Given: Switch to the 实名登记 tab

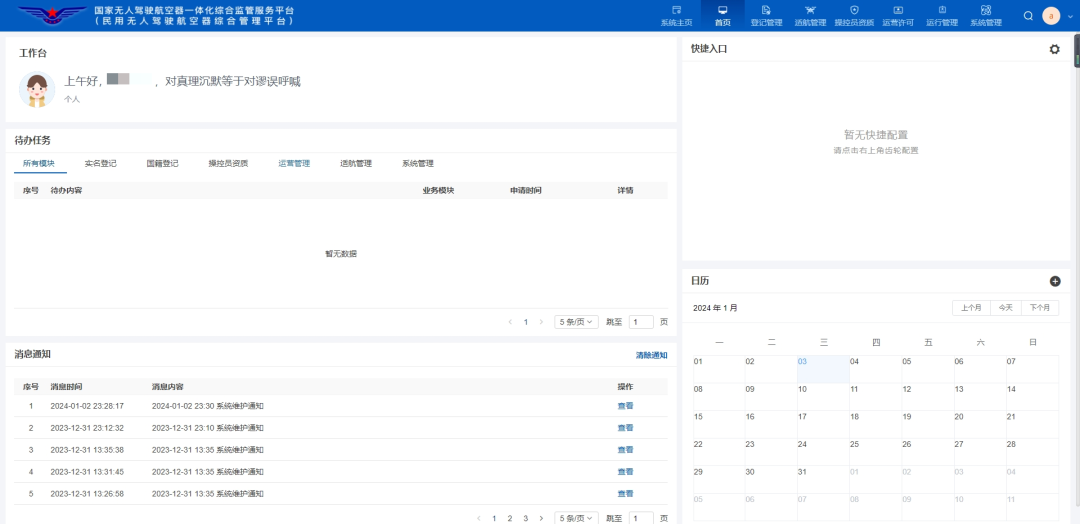Looking at the screenshot, I should click(x=101, y=164).
